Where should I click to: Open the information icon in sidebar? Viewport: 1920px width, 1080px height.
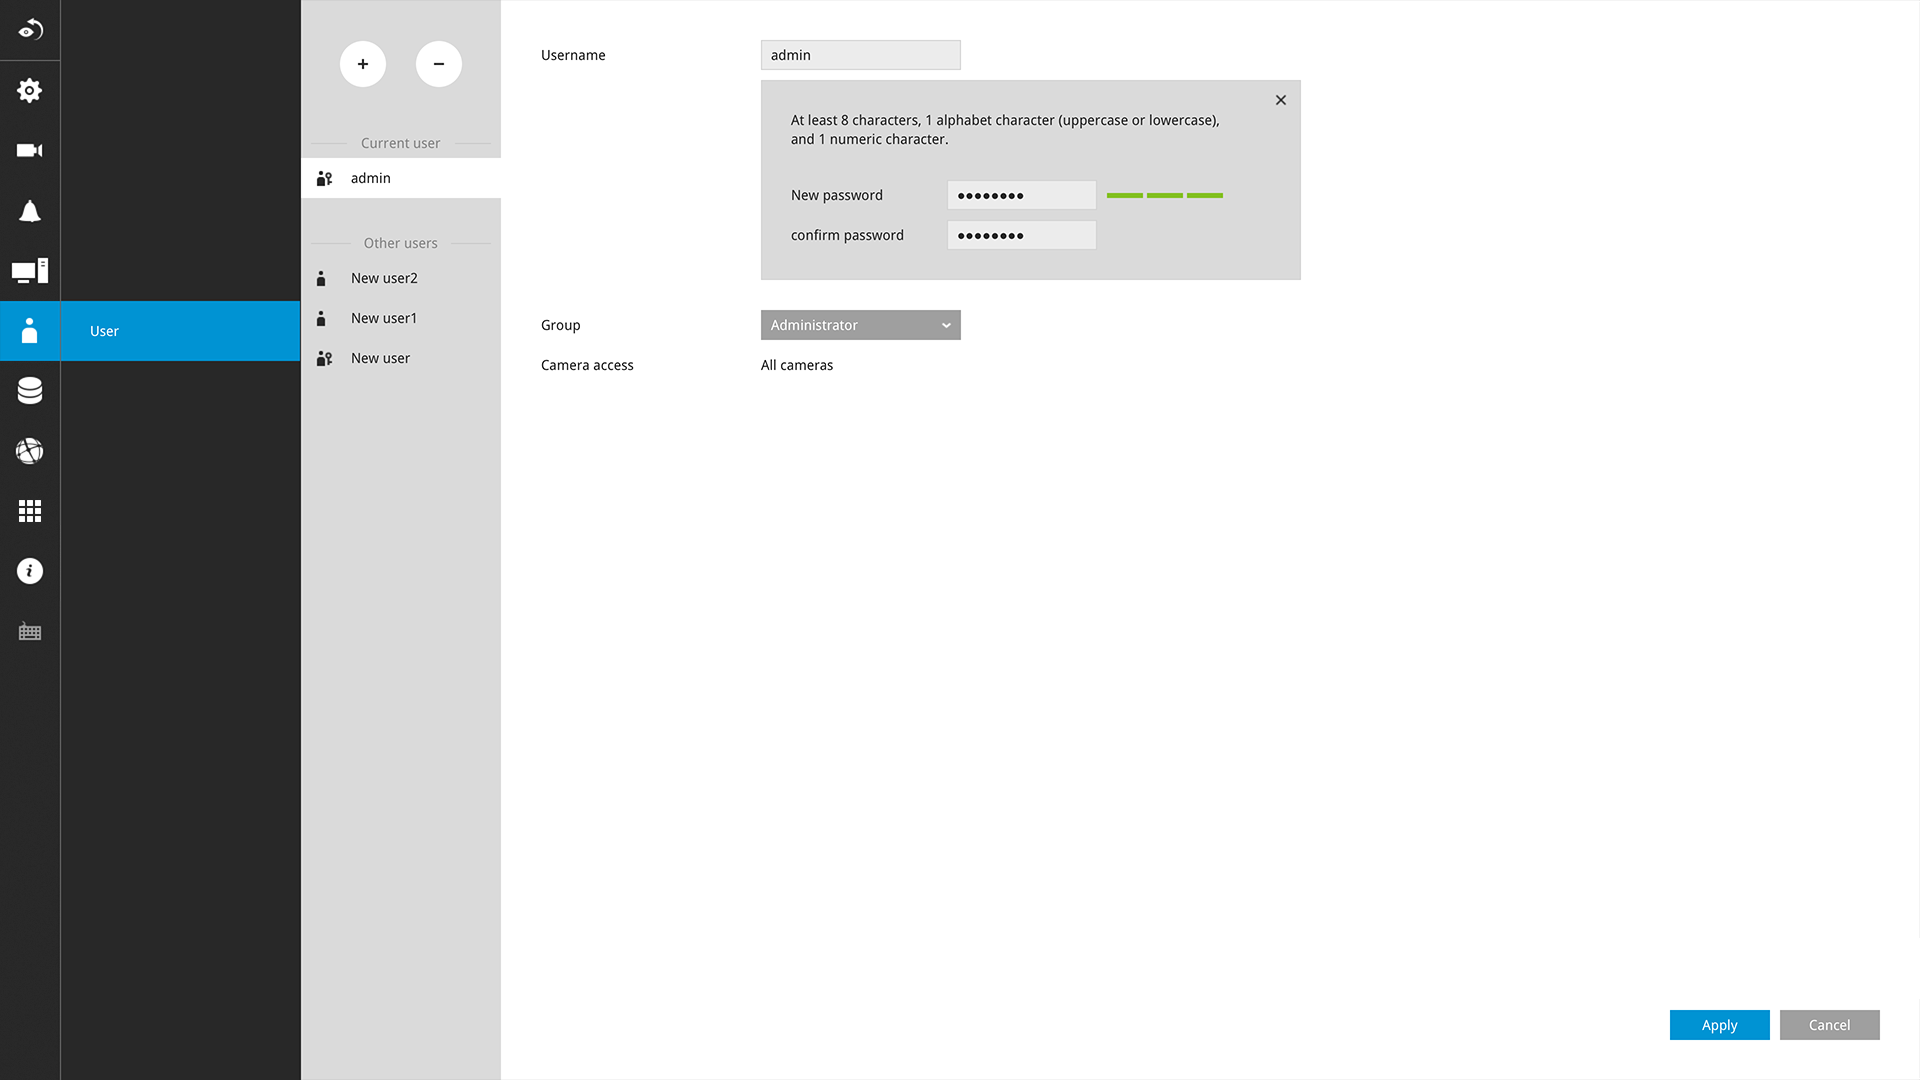[30, 571]
